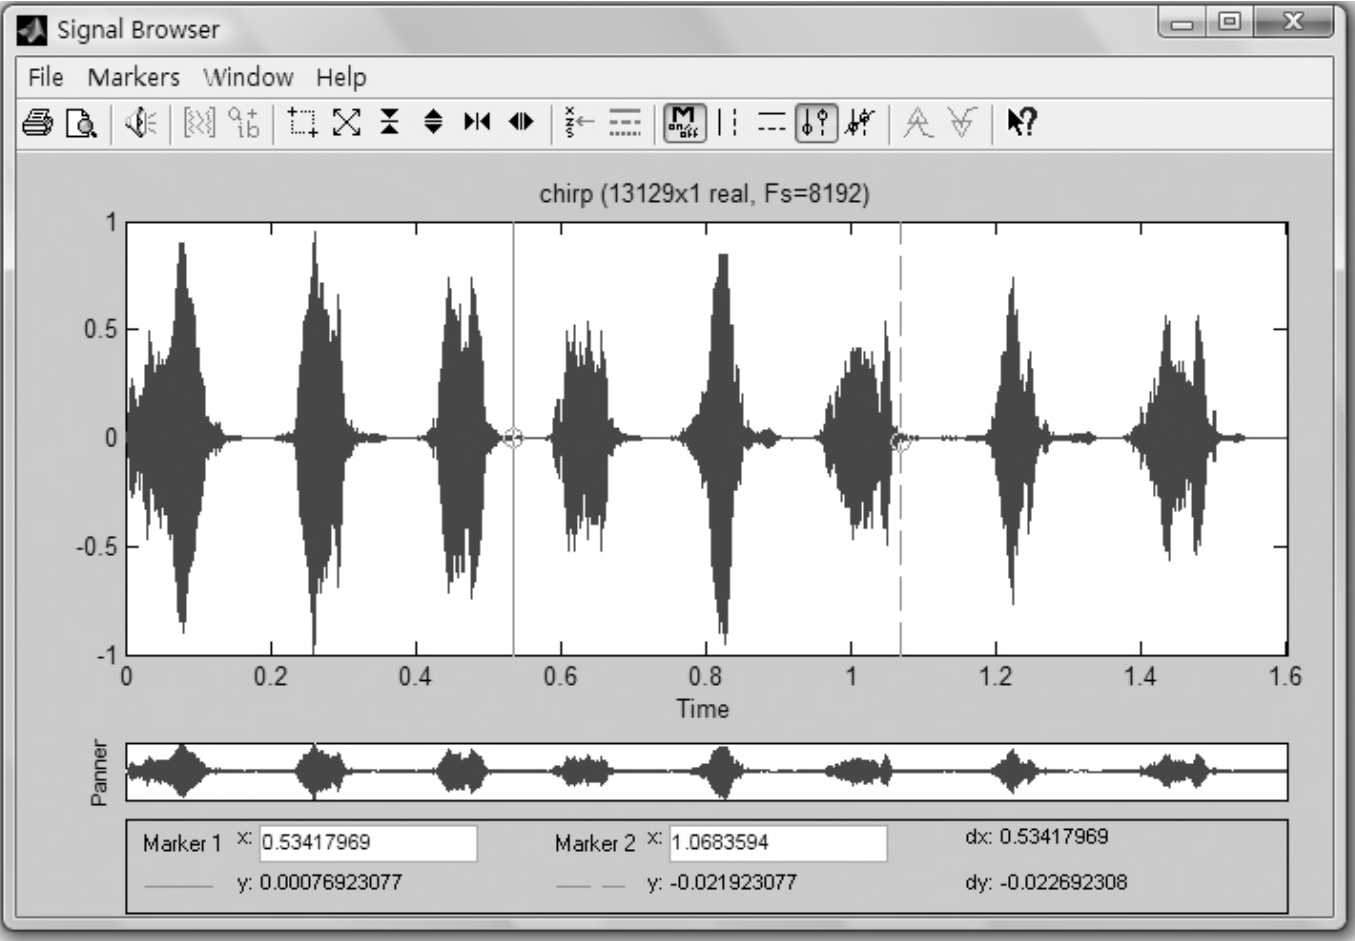The width and height of the screenshot is (1355, 941).
Task: Open the Markers menu
Action: click(134, 77)
